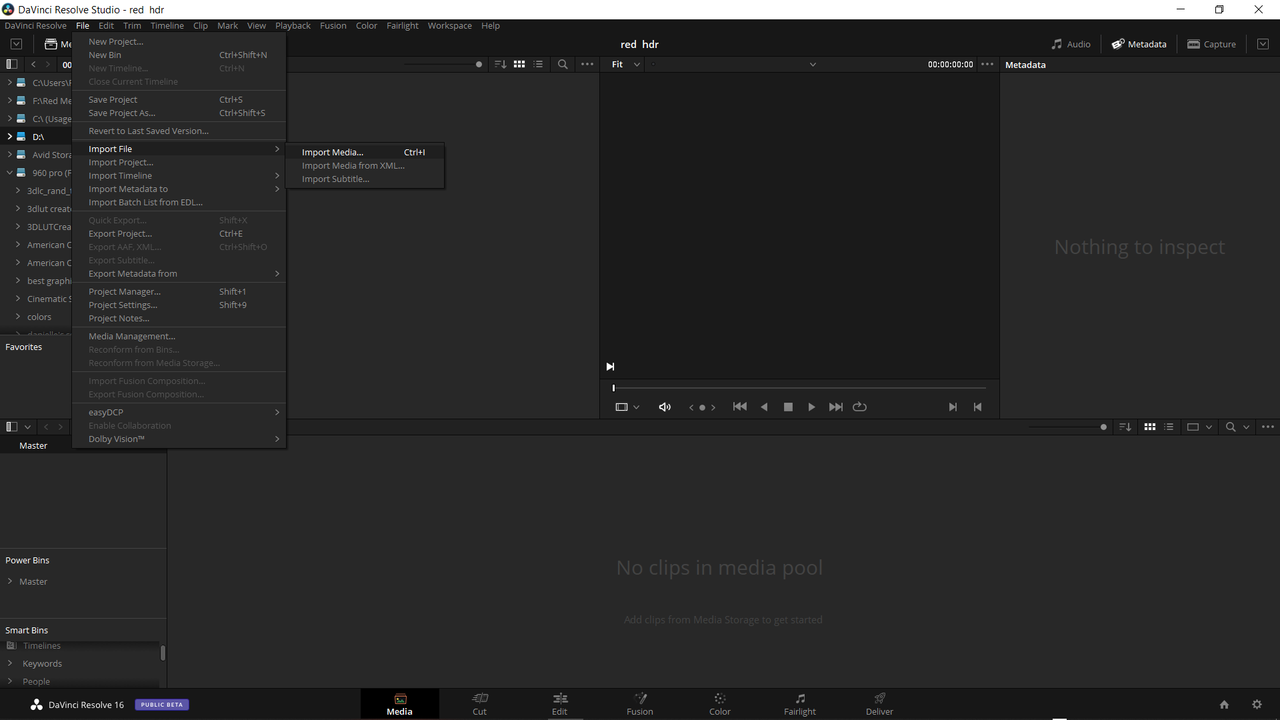
Task: Open Project Manager home icon
Action: point(1224,705)
